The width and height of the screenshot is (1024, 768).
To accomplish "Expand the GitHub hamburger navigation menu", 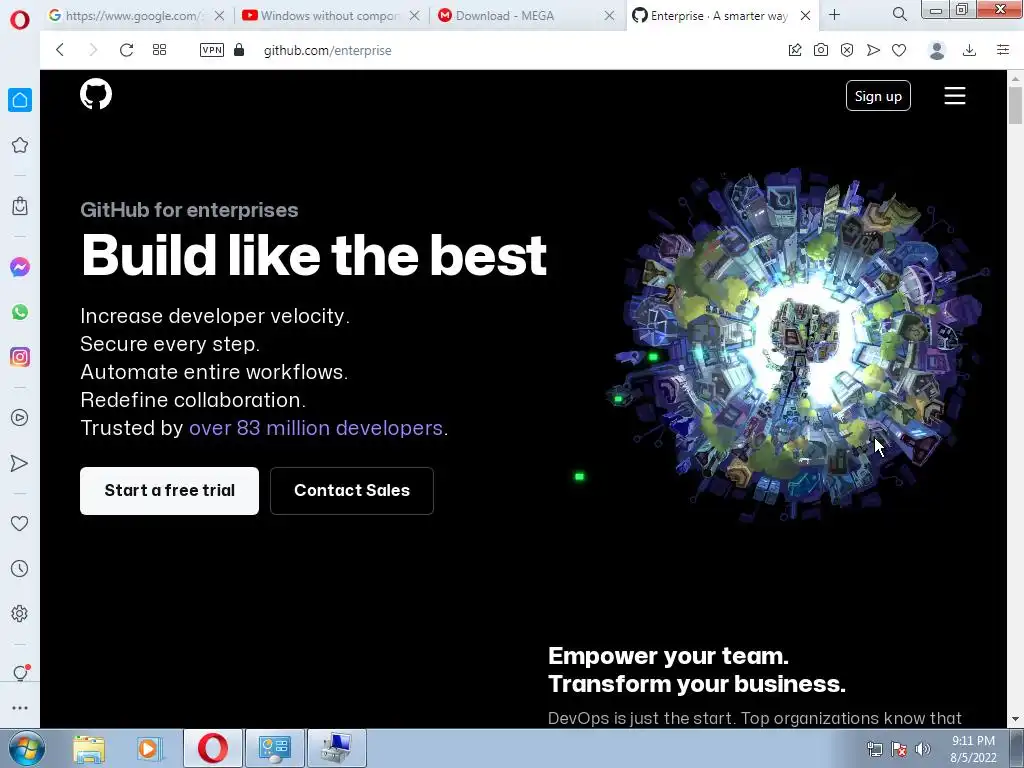I will click(955, 96).
